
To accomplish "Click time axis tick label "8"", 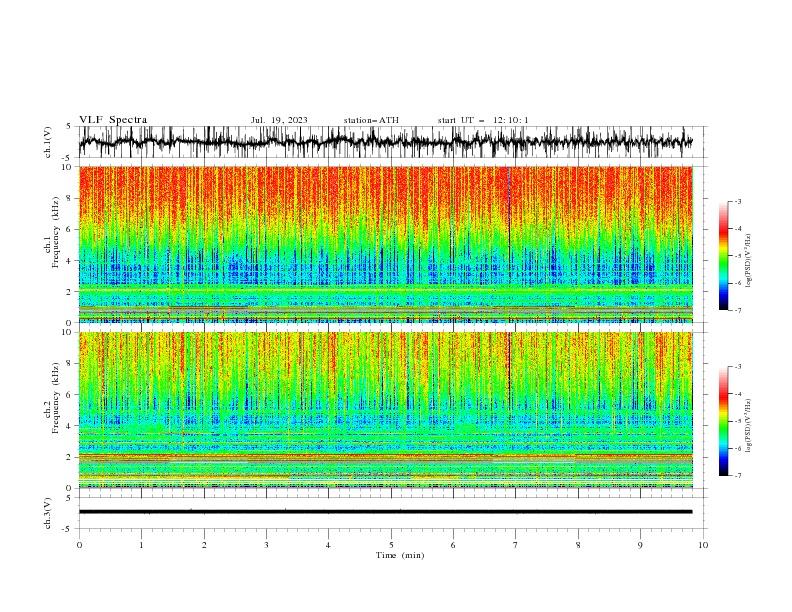I will coord(578,545).
